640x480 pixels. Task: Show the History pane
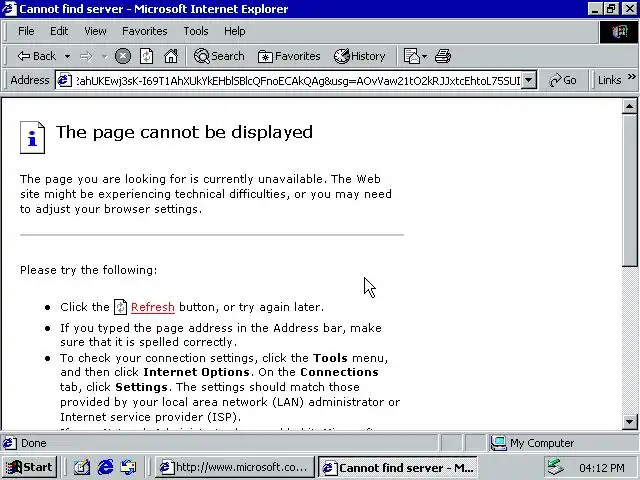pos(359,56)
